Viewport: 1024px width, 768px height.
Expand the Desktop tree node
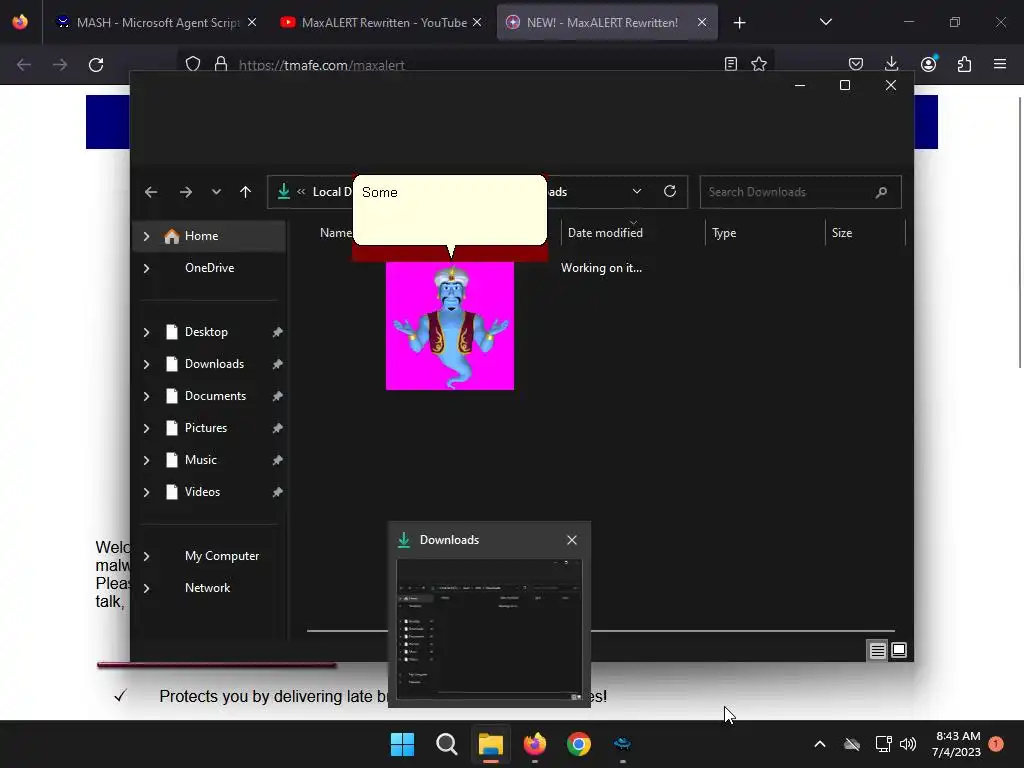tap(146, 332)
